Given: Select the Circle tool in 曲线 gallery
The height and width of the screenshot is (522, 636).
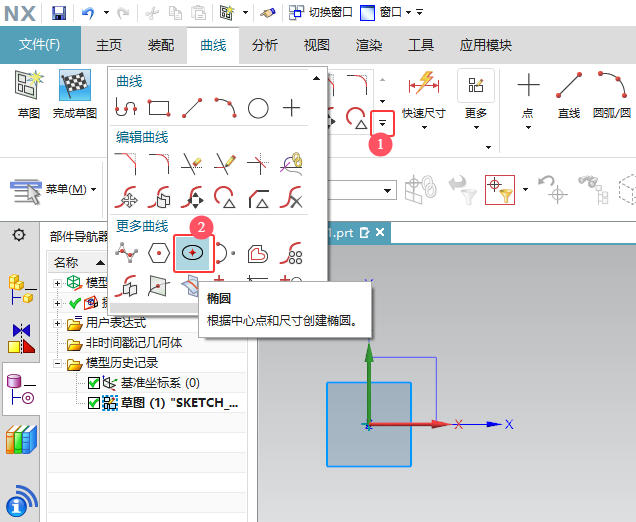Looking at the screenshot, I should pyautogui.click(x=258, y=108).
